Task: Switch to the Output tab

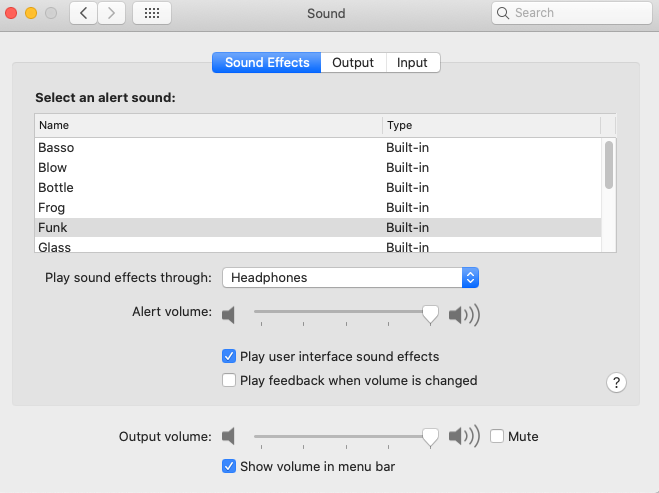Action: 353,62
